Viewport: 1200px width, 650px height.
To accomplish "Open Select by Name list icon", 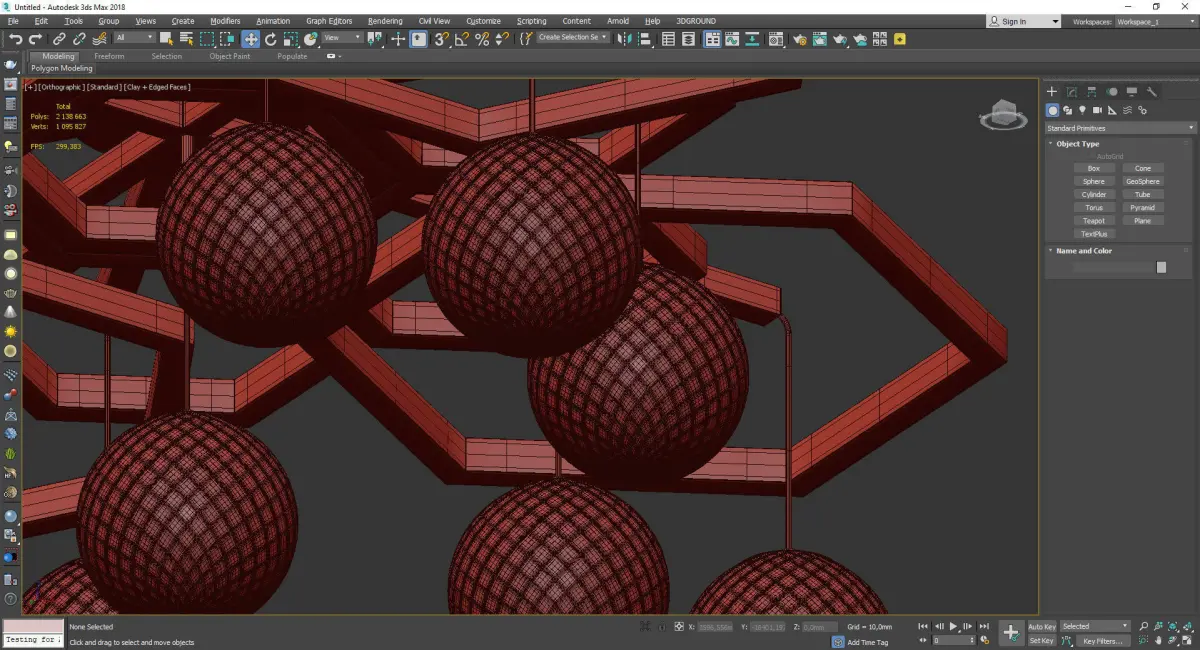I will 186,39.
